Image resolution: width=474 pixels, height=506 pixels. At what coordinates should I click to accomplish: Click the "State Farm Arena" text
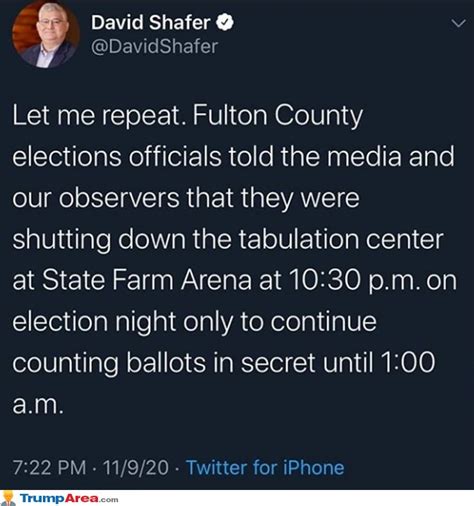pyautogui.click(x=147, y=279)
